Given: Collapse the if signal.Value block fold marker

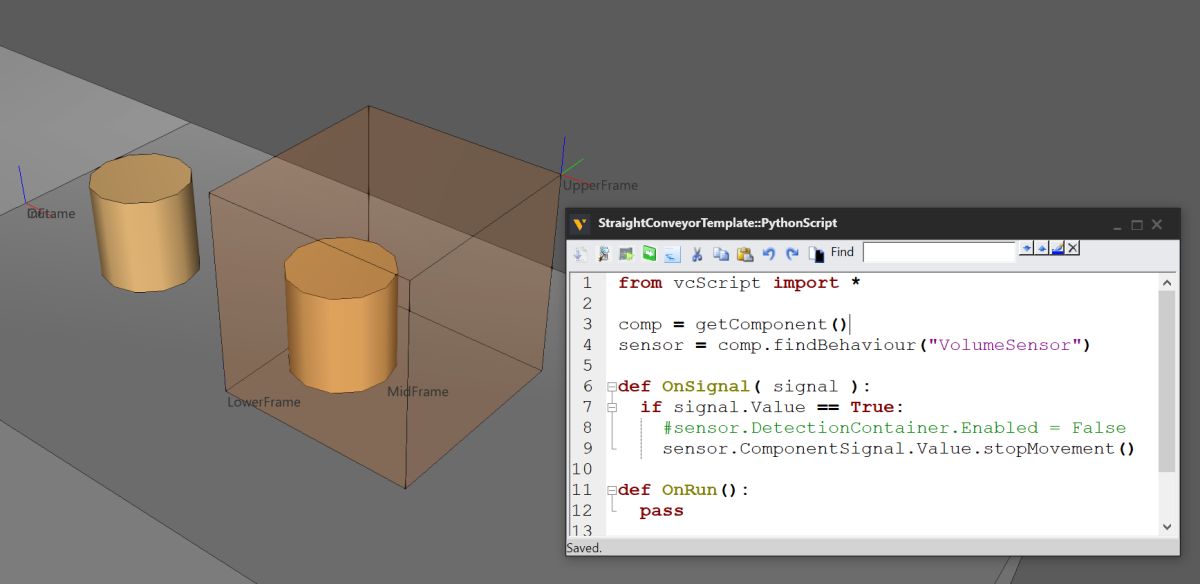Looking at the screenshot, I should (612, 407).
